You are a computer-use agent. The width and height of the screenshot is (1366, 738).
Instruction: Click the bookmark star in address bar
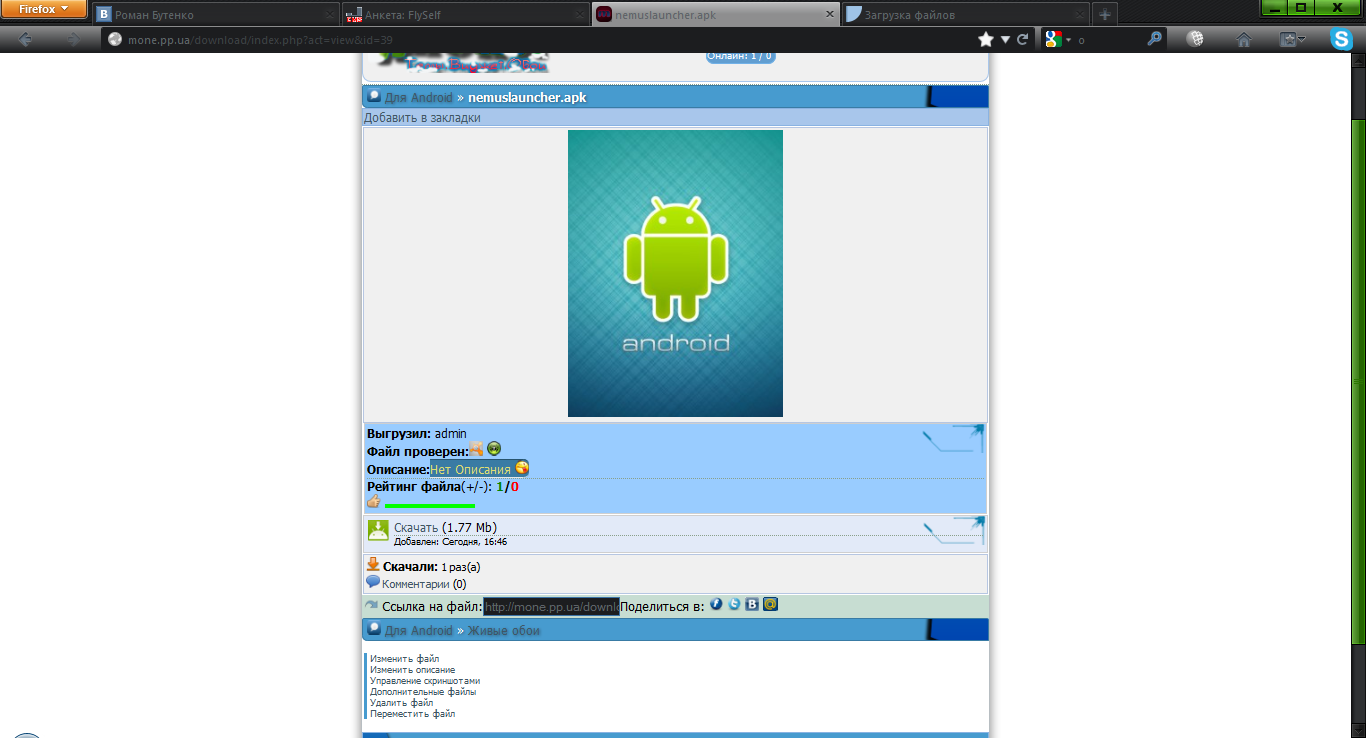(986, 39)
